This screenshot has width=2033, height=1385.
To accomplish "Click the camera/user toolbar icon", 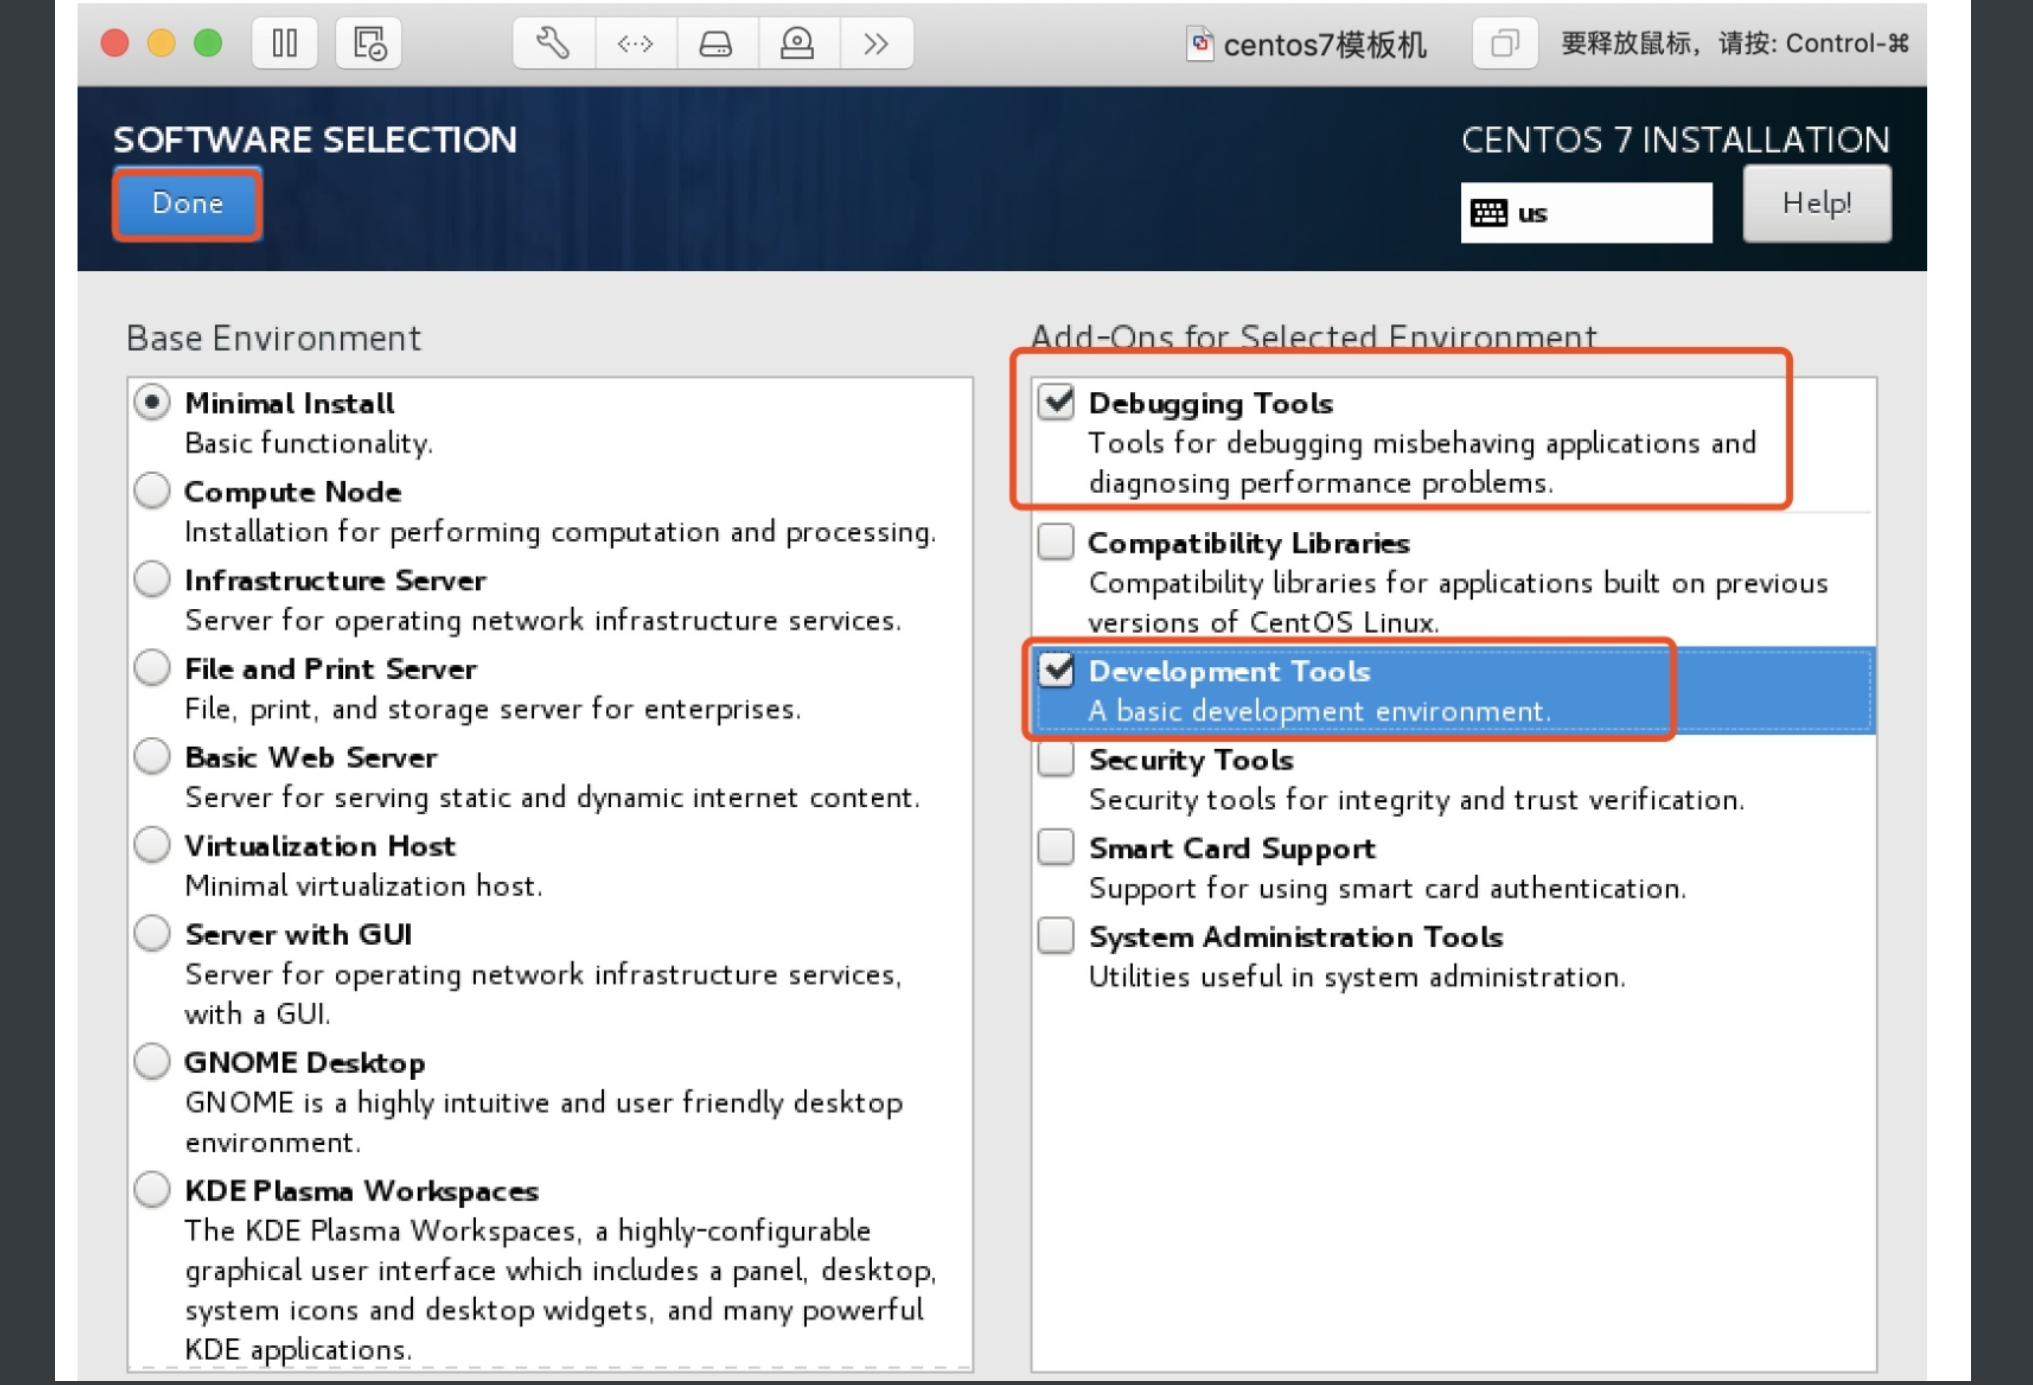I will tap(797, 43).
